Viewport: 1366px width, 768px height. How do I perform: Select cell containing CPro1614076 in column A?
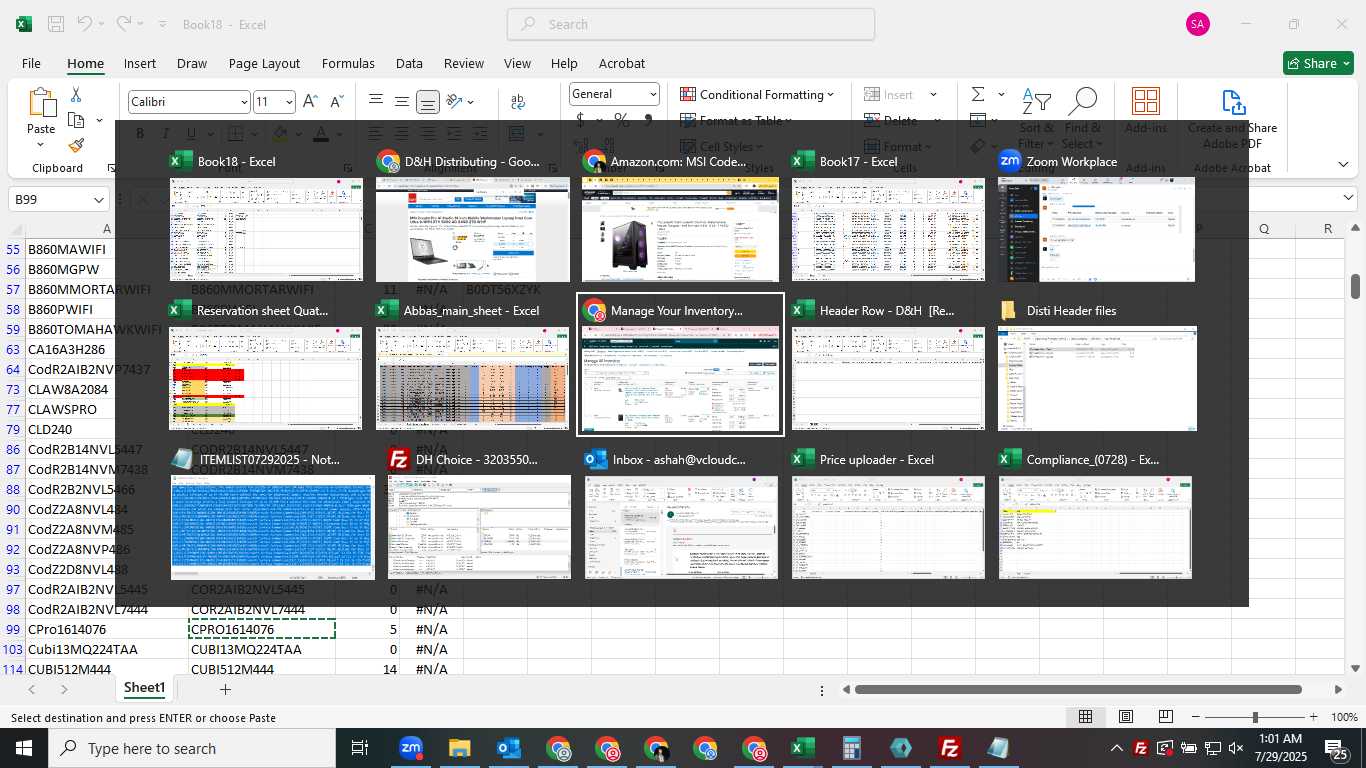pos(105,629)
